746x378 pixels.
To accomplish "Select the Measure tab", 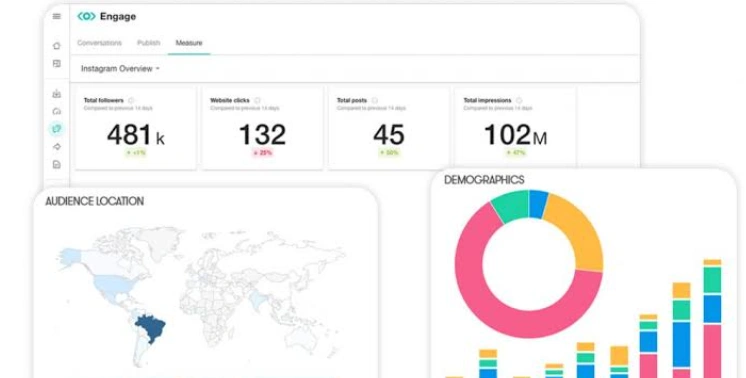I will [x=189, y=43].
